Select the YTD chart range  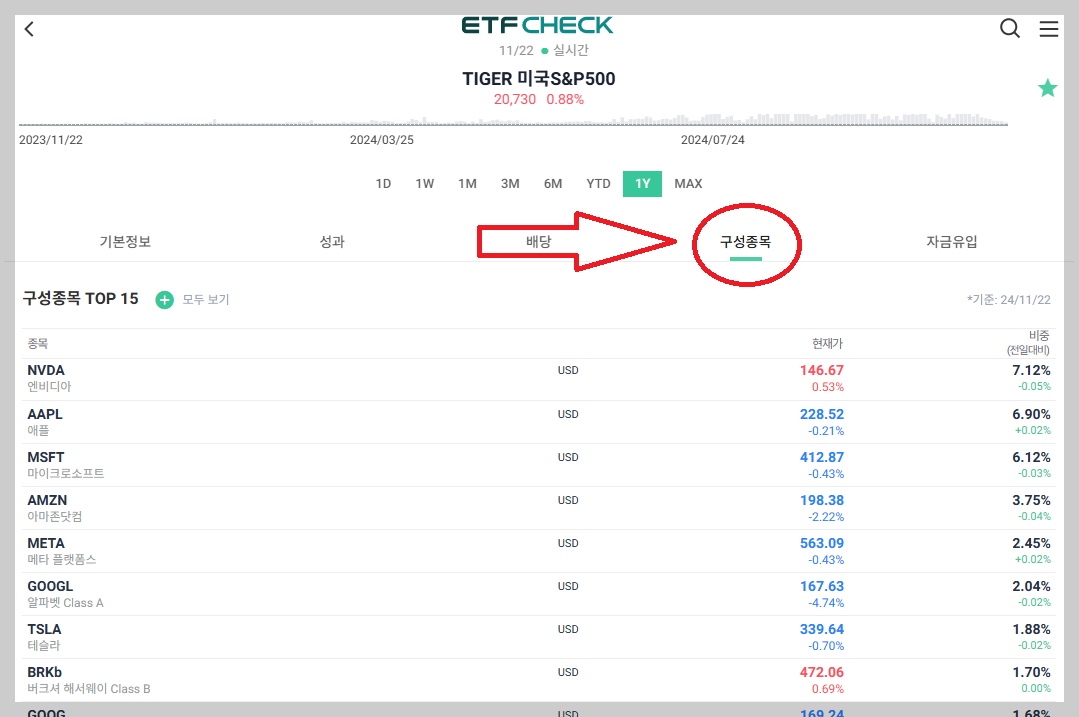[x=598, y=184]
